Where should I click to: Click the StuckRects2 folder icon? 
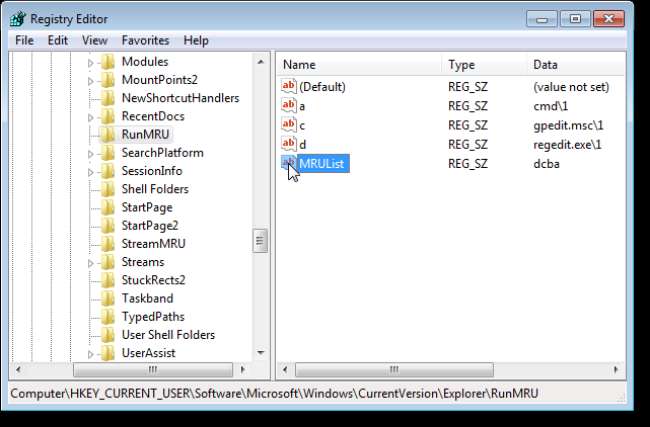coord(108,281)
